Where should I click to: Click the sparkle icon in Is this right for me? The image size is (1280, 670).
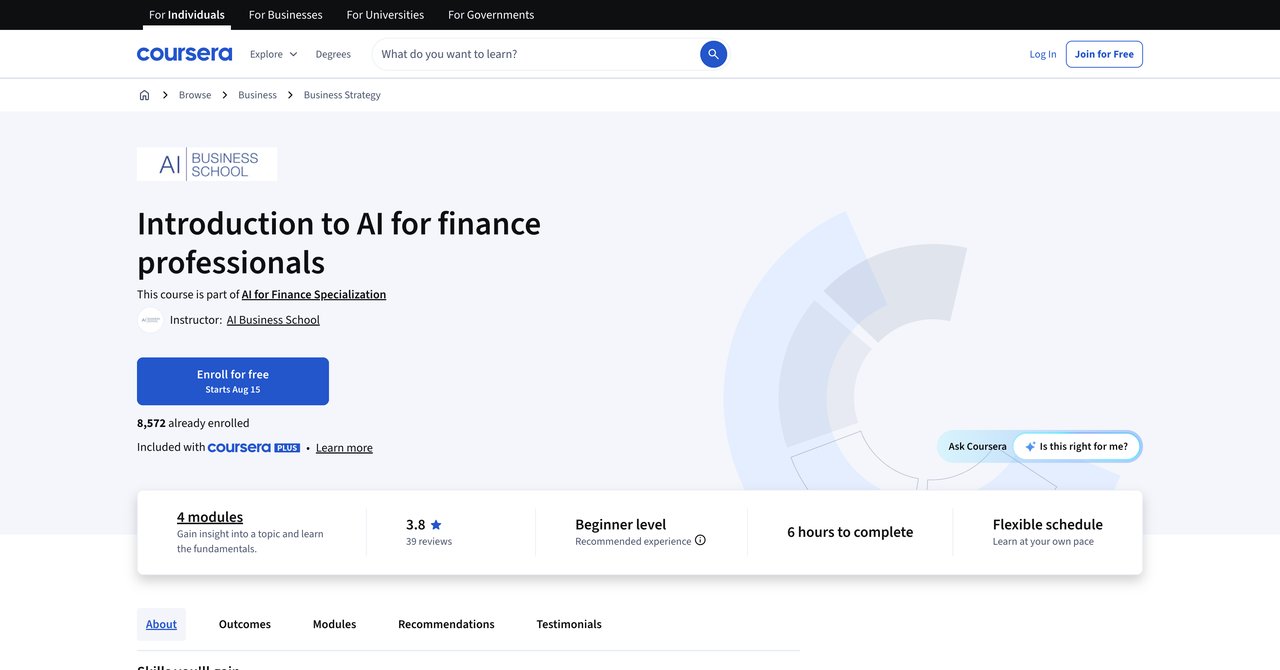1030,447
